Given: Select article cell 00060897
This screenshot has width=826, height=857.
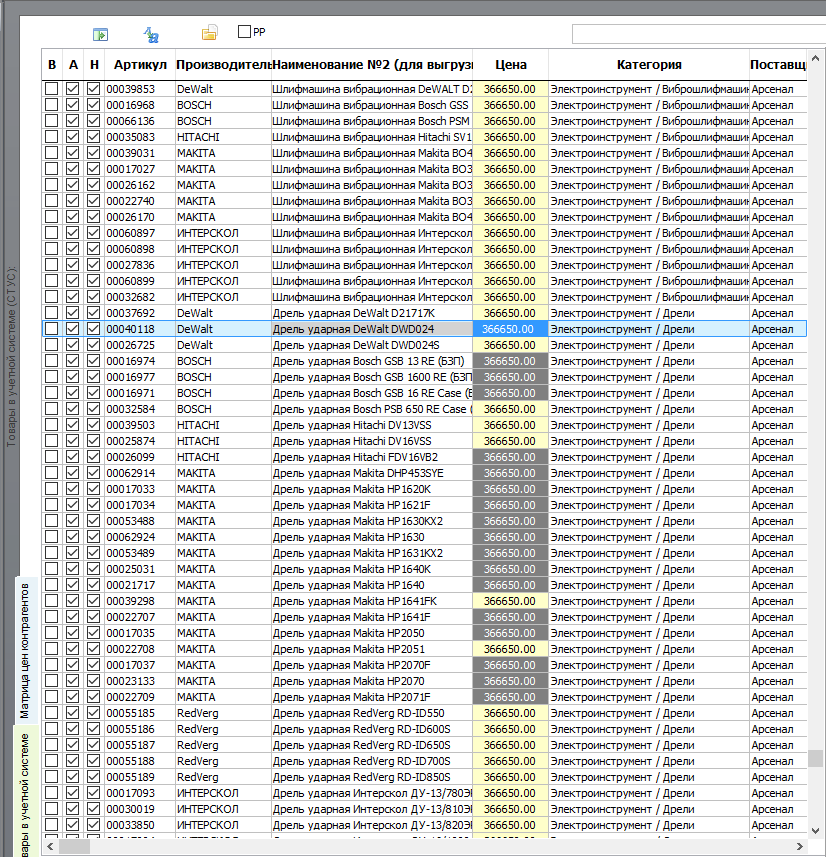Looking at the screenshot, I should (140, 233).
